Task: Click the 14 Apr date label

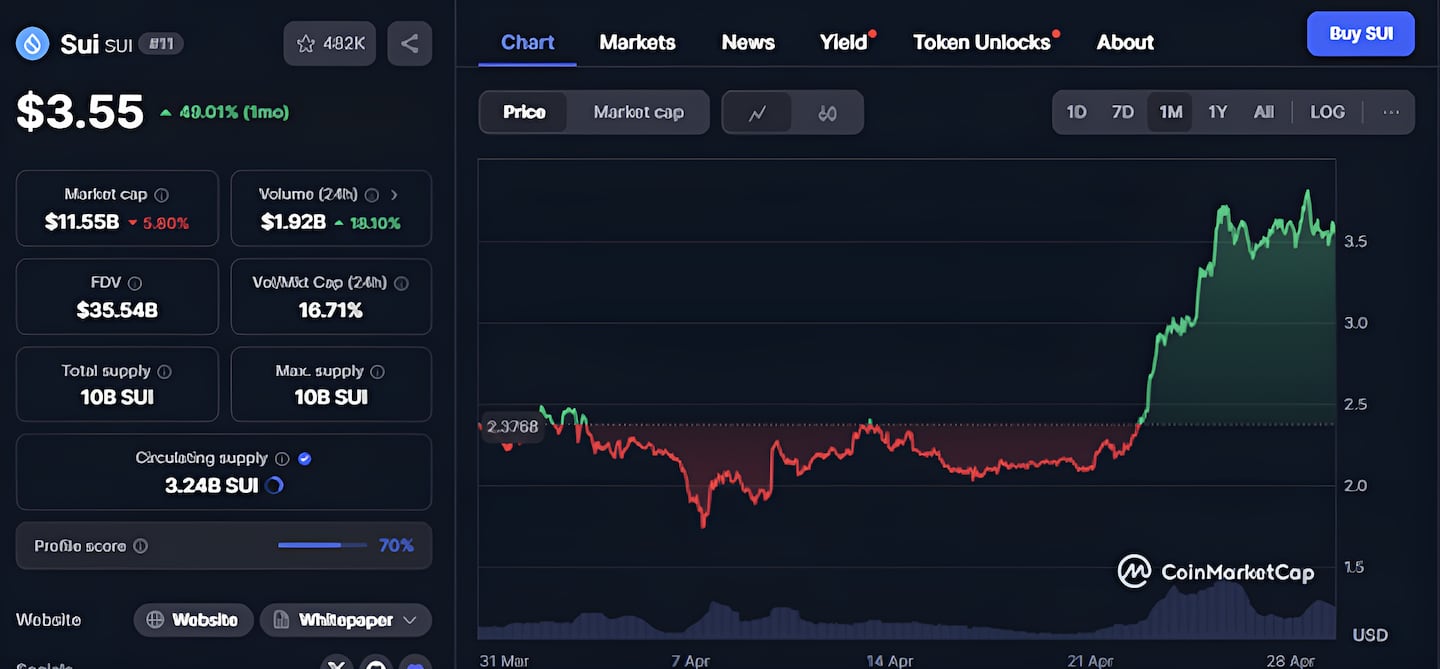Action: [889, 660]
